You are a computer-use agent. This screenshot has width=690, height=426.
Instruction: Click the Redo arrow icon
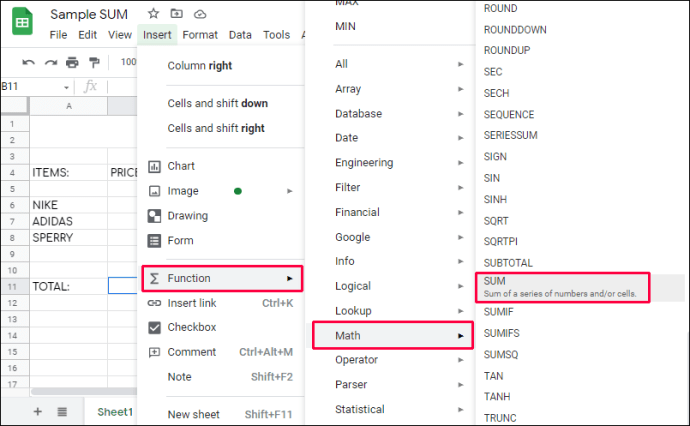pos(51,62)
